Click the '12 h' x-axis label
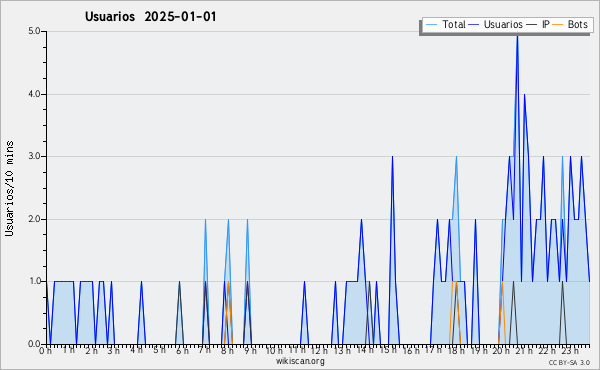This screenshot has height=370, width=600. coord(319,351)
